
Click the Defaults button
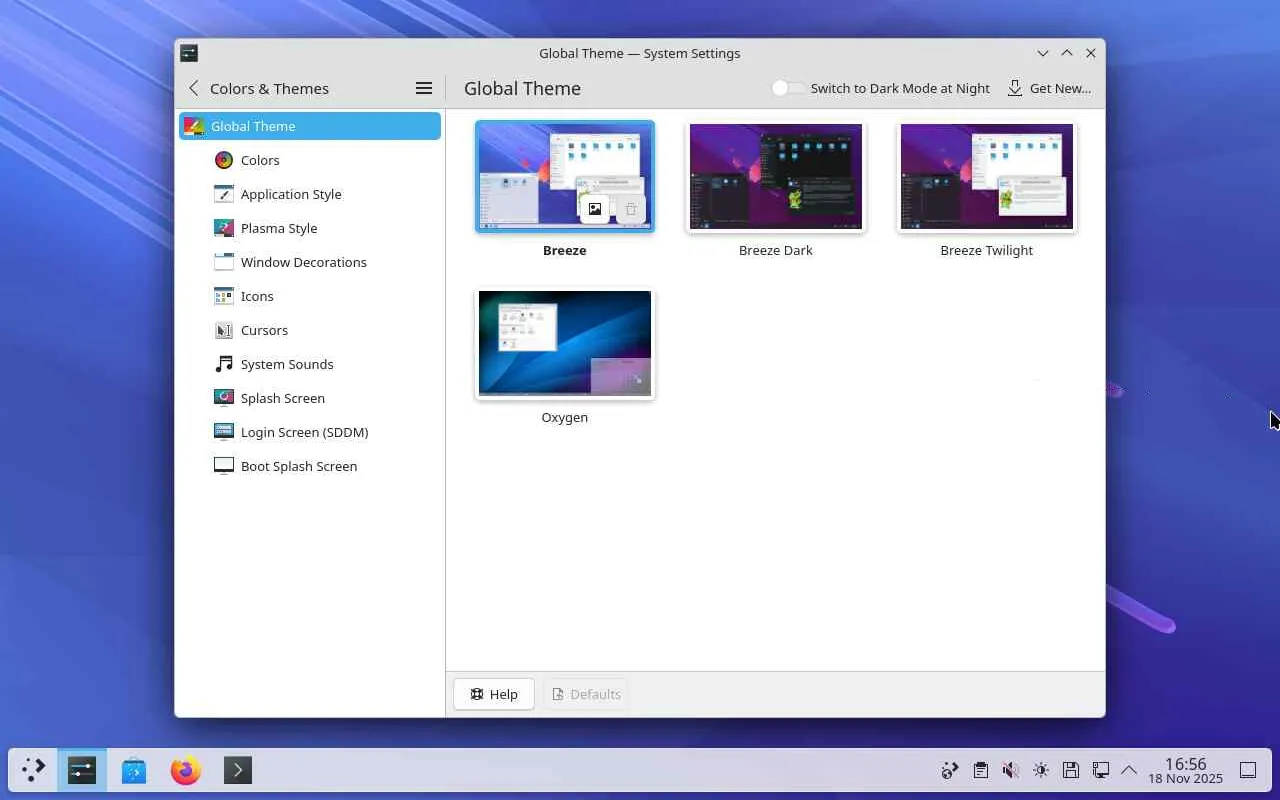(586, 694)
